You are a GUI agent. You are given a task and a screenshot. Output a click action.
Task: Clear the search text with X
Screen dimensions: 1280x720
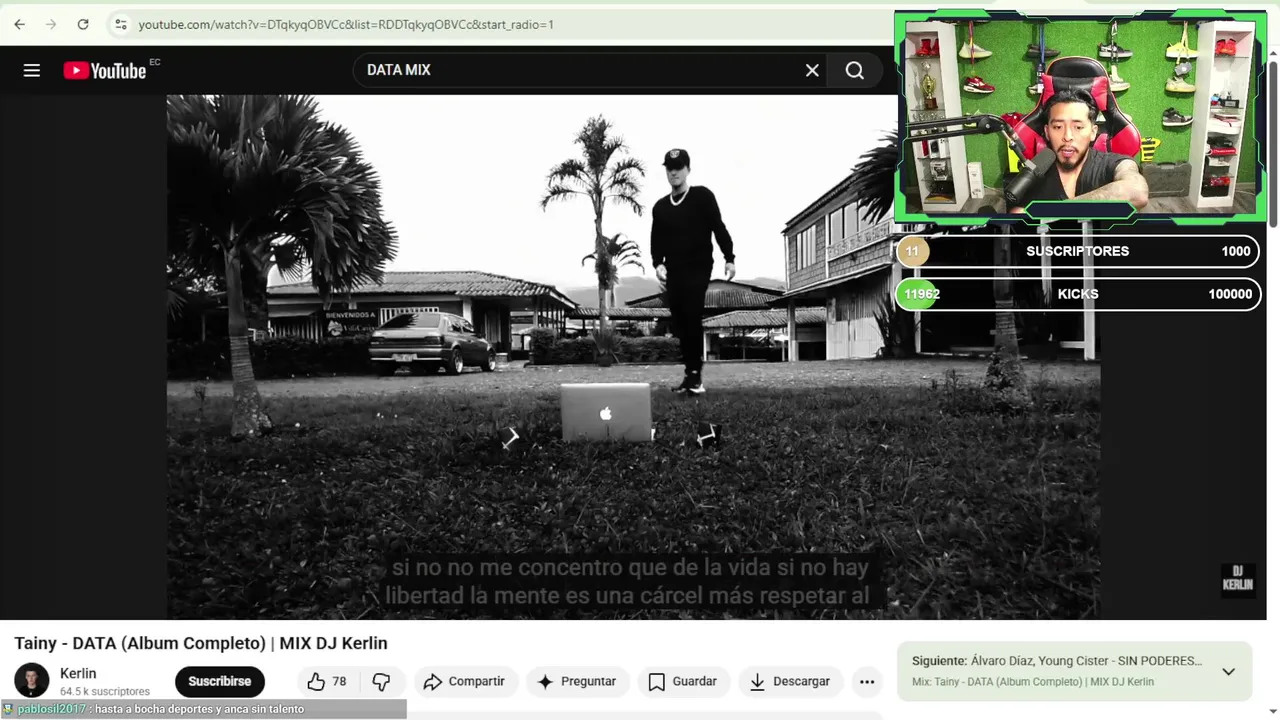click(812, 70)
